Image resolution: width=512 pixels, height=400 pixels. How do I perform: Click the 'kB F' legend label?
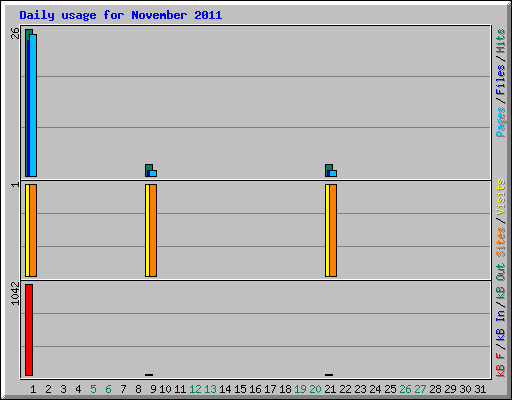[x=500, y=365]
